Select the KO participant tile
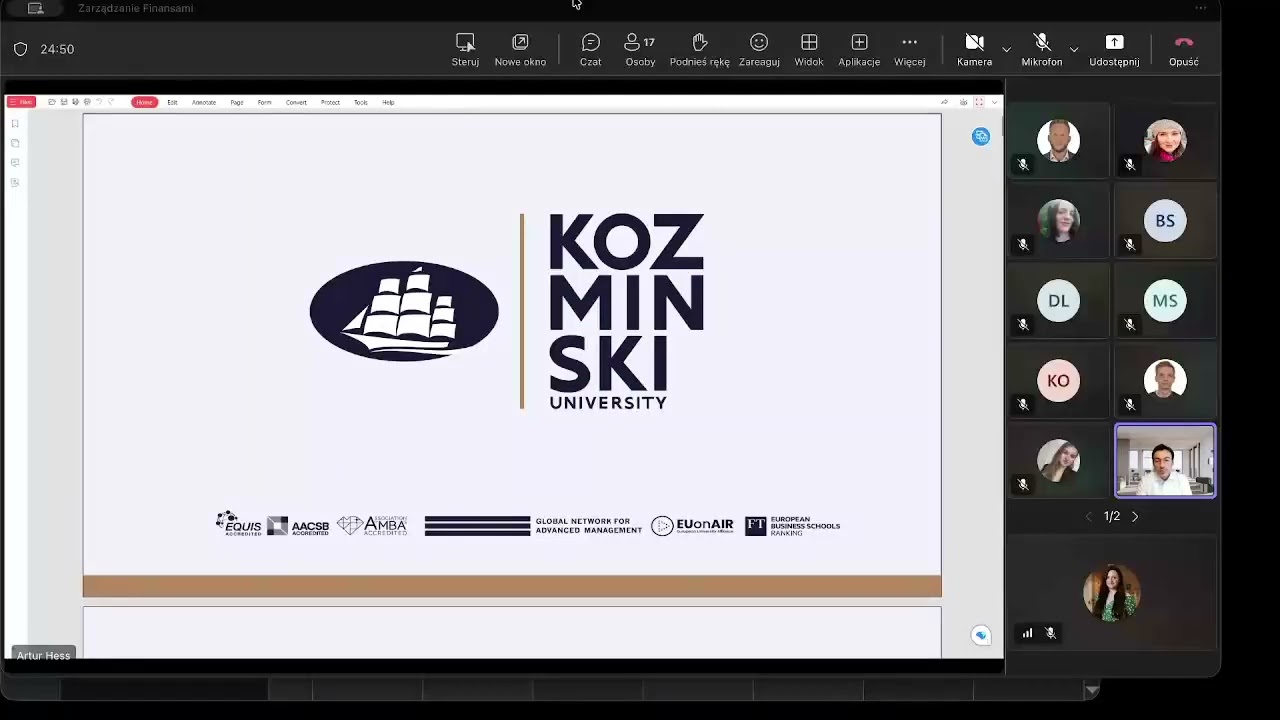 click(1058, 381)
